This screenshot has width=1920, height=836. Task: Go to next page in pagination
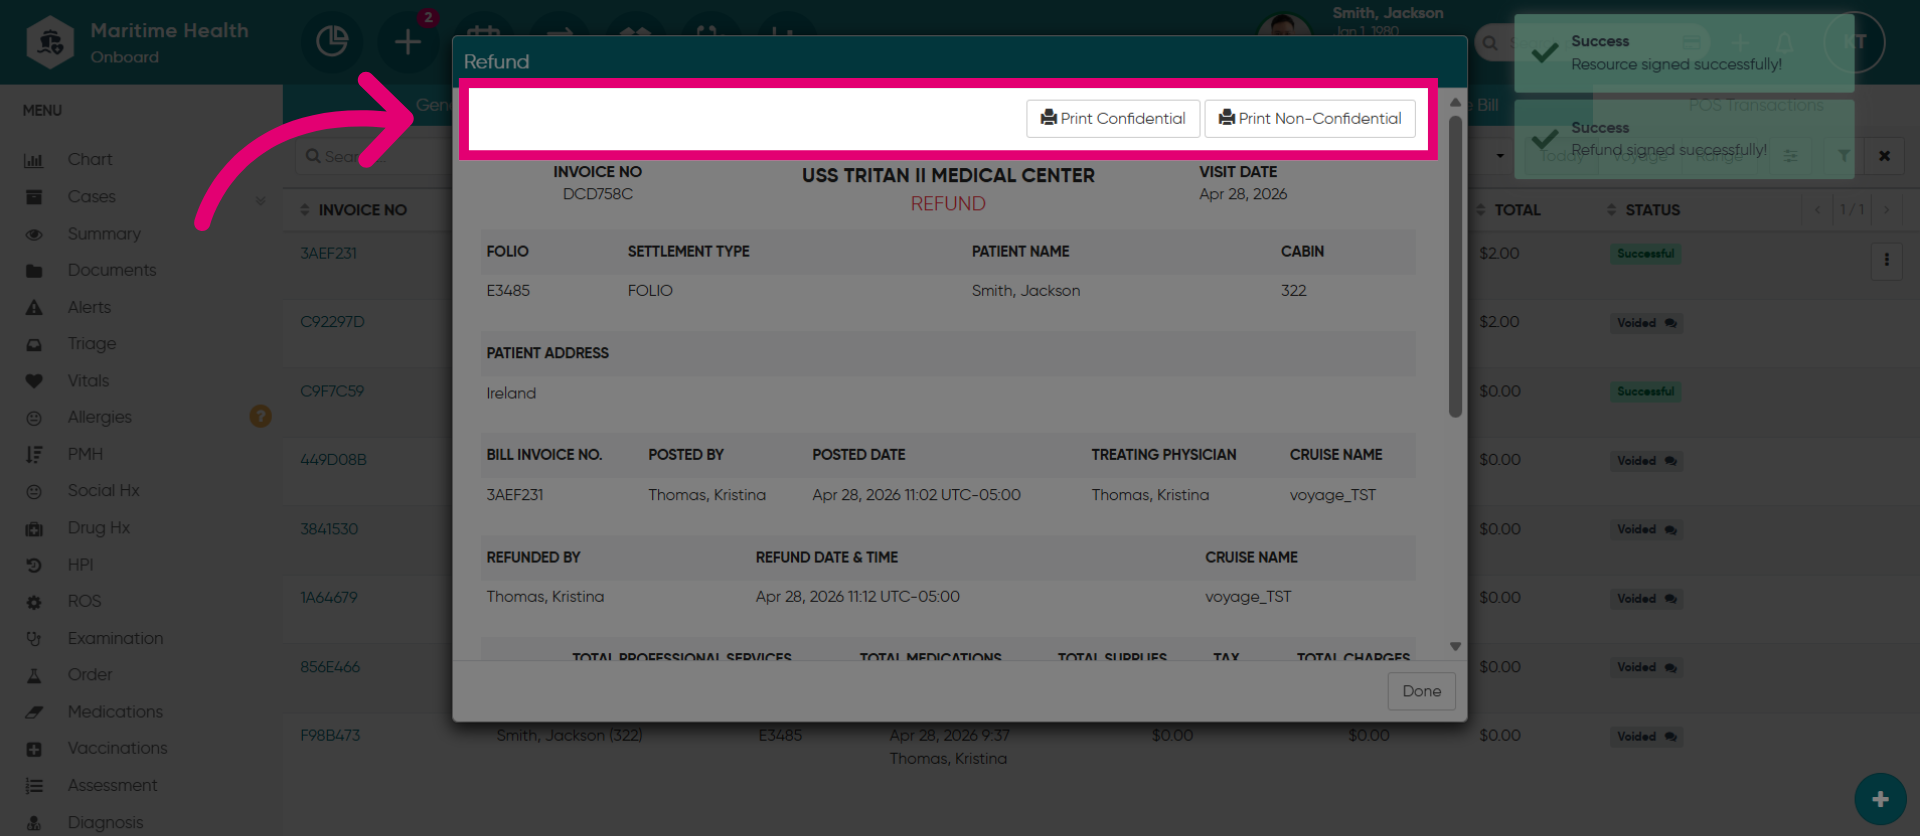click(1887, 210)
